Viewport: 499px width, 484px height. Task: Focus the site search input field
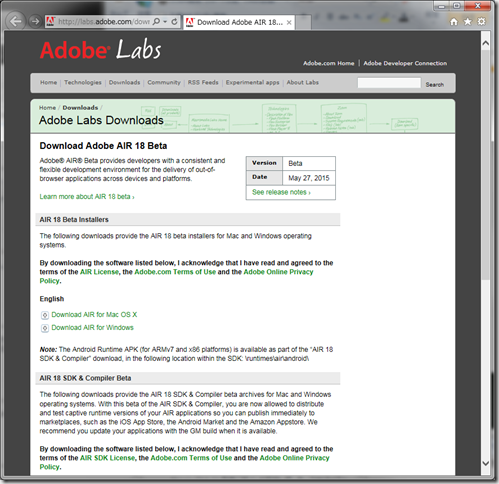pyautogui.click(x=389, y=83)
